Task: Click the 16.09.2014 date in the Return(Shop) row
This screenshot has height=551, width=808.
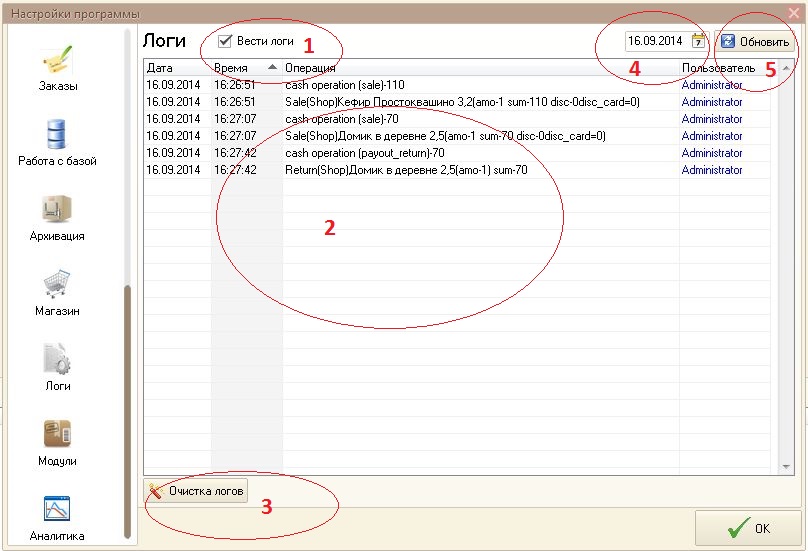Action: tap(173, 170)
